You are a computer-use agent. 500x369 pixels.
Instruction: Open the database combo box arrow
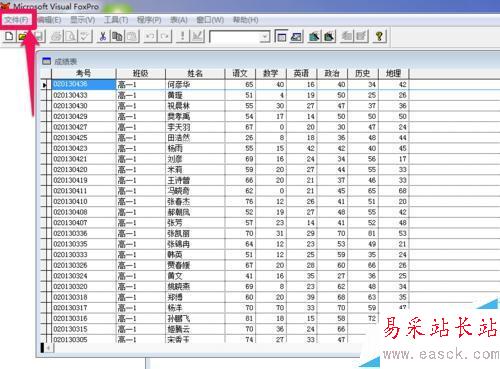click(x=265, y=36)
